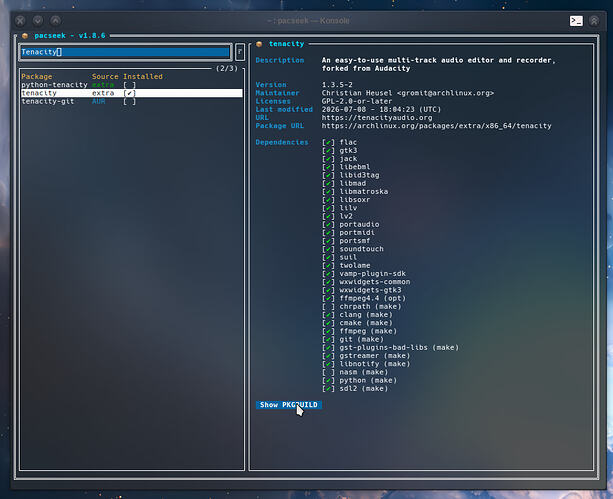This screenshot has height=499, width=613.
Task: Click the Source column header
Action: coord(105,77)
